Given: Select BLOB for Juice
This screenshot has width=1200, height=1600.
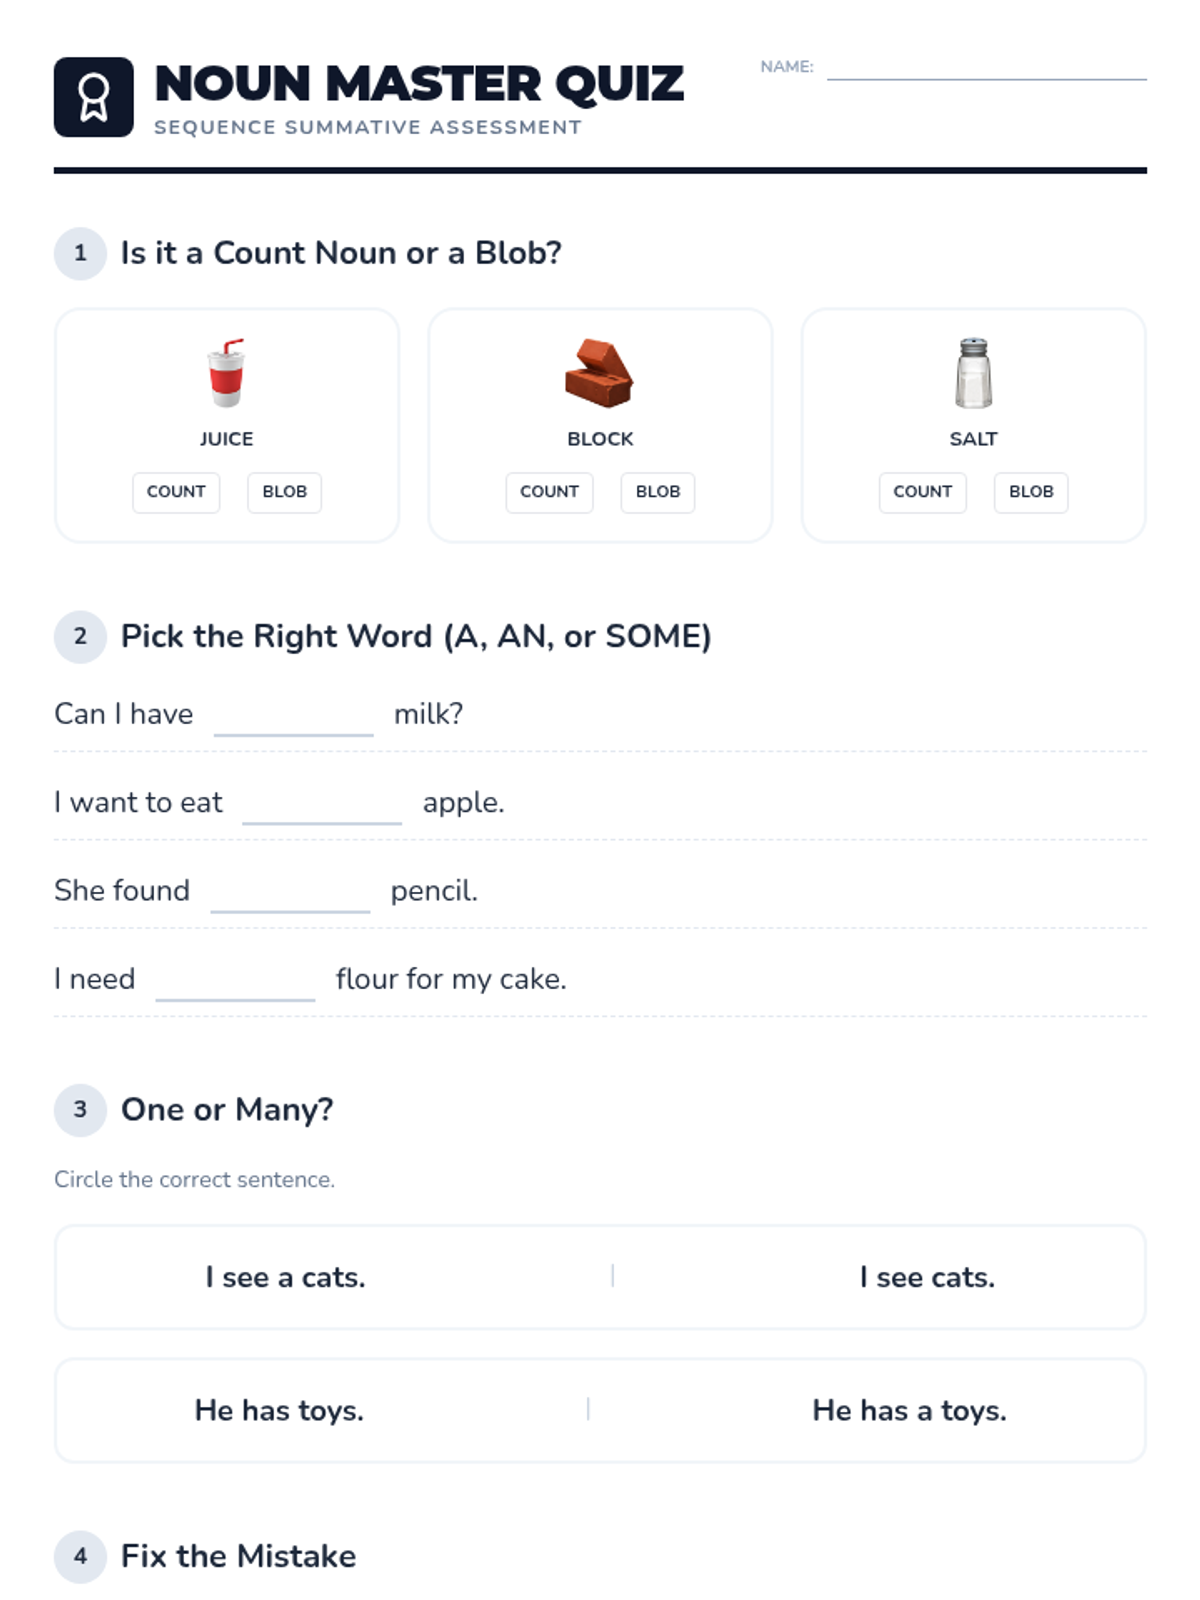Looking at the screenshot, I should click(284, 492).
